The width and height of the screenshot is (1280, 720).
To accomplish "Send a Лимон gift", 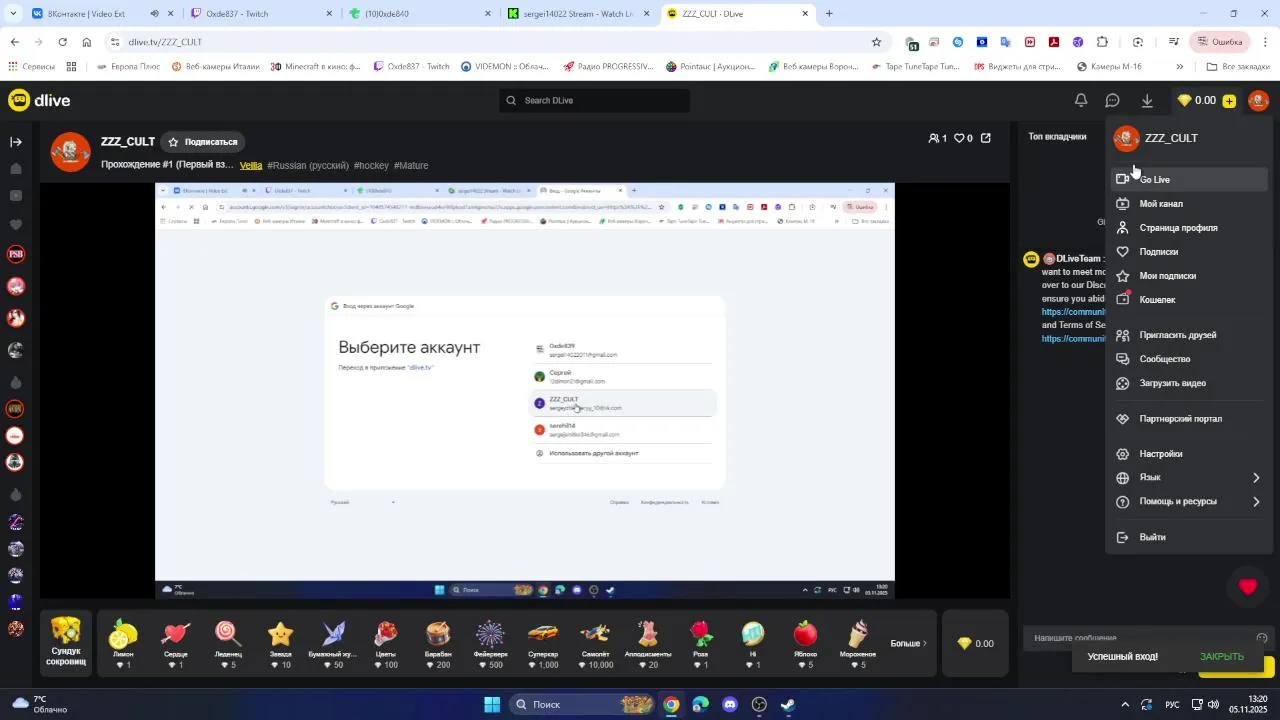I will 123,643.
